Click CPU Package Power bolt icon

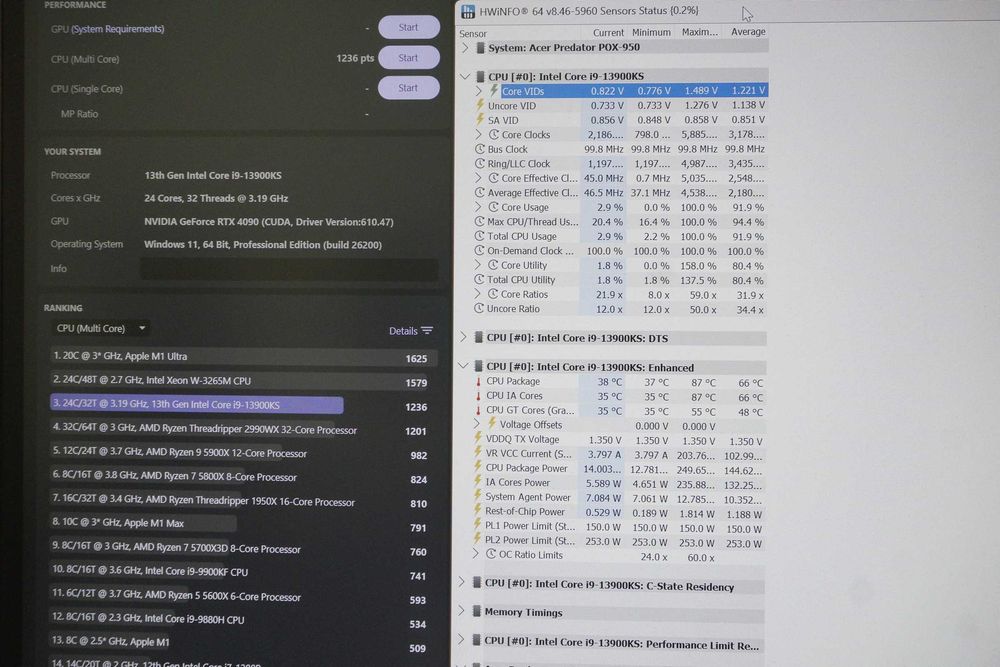[x=478, y=467]
